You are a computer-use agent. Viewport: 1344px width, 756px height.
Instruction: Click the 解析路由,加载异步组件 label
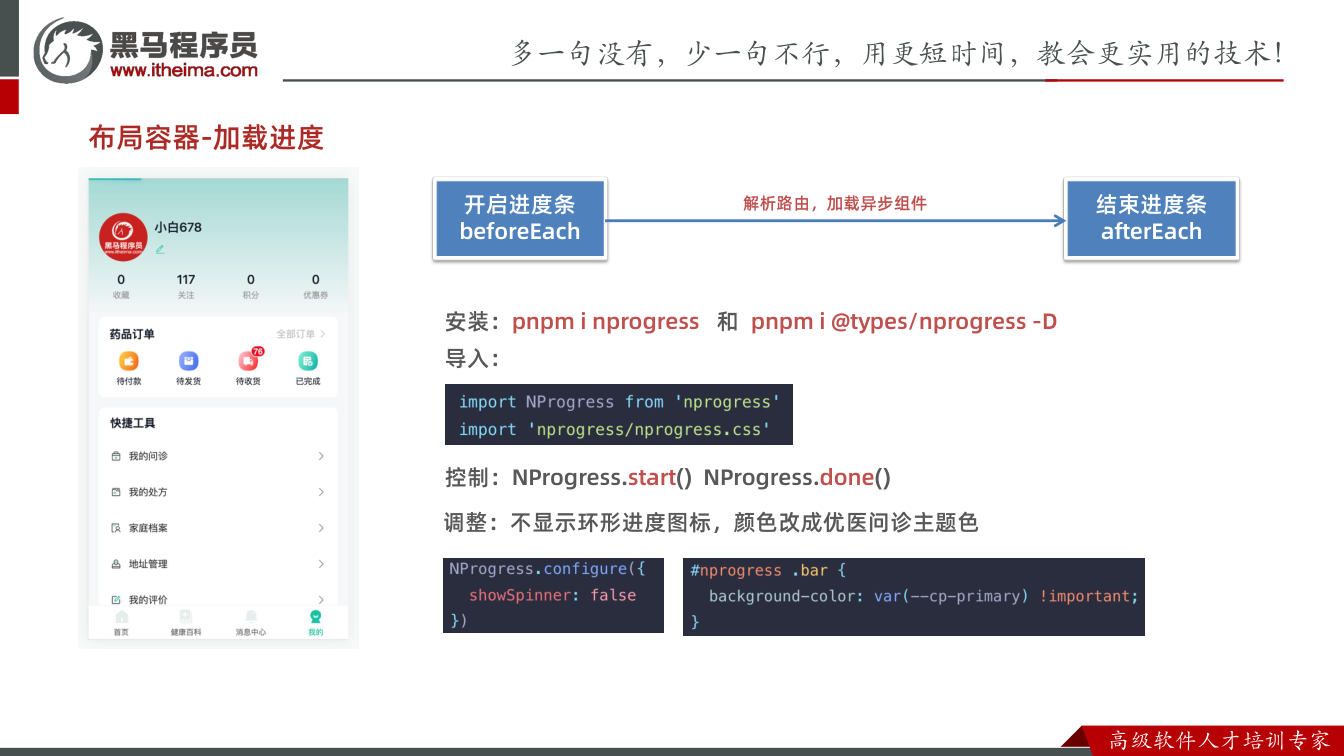[x=835, y=203]
